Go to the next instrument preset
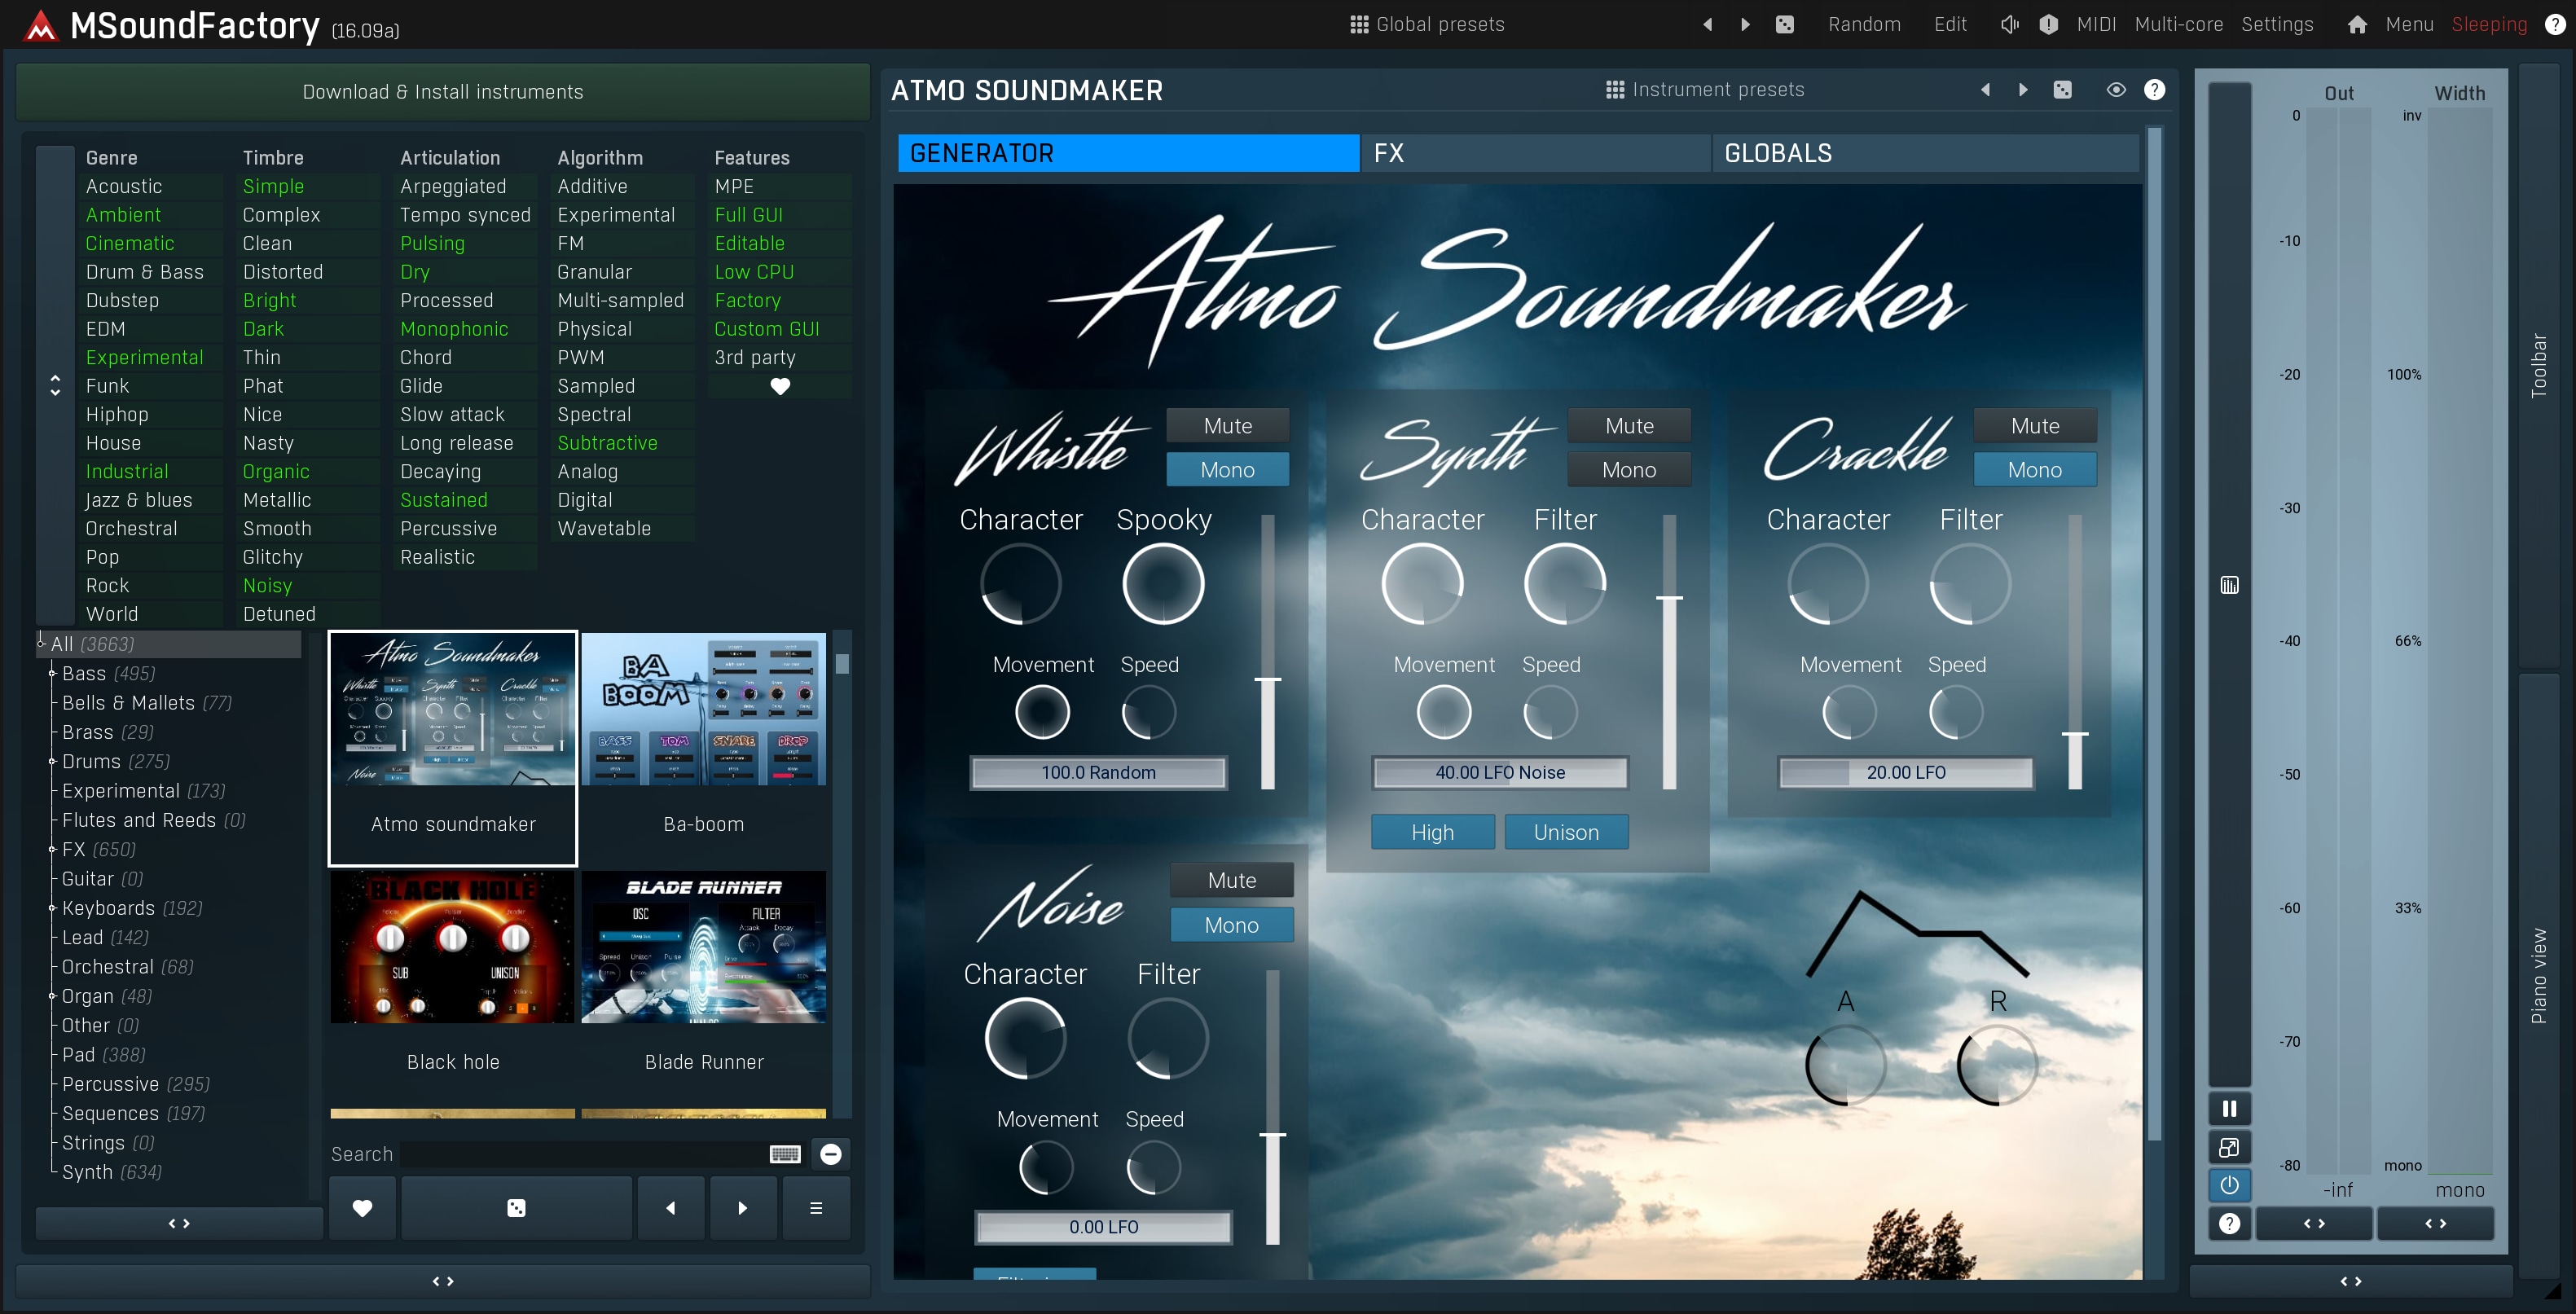The width and height of the screenshot is (2576, 1314). point(2023,90)
